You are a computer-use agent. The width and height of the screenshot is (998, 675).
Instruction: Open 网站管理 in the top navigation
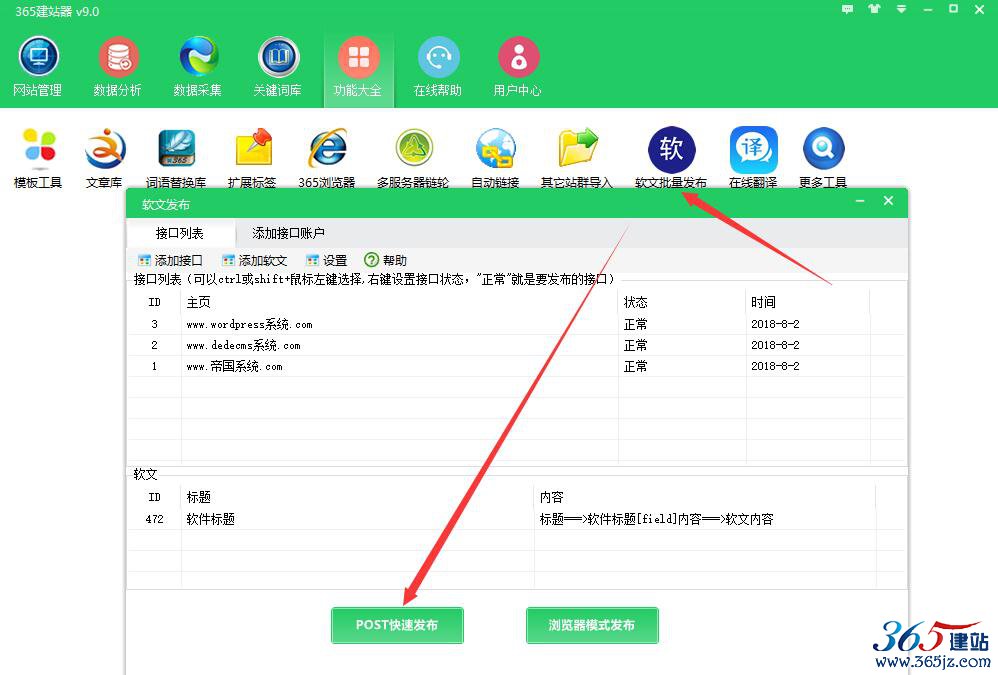click(x=38, y=69)
